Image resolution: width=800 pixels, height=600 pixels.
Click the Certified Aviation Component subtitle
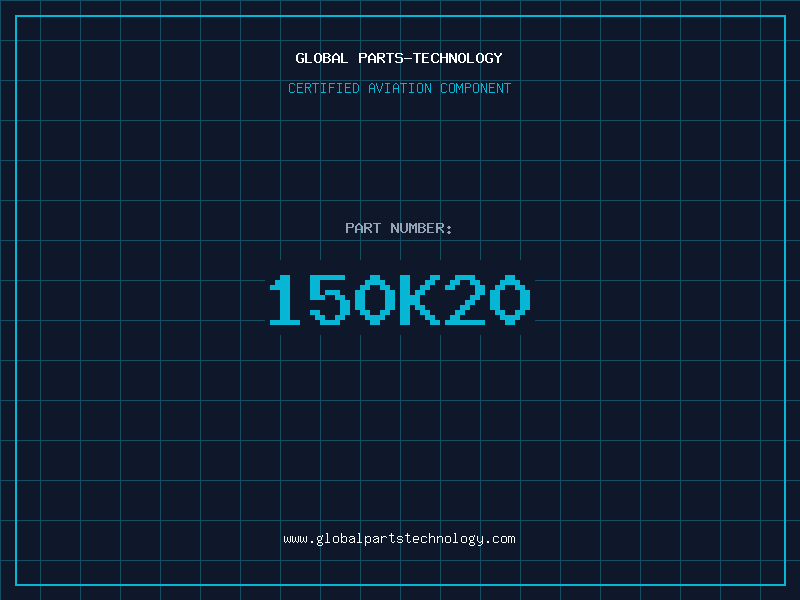point(399,88)
